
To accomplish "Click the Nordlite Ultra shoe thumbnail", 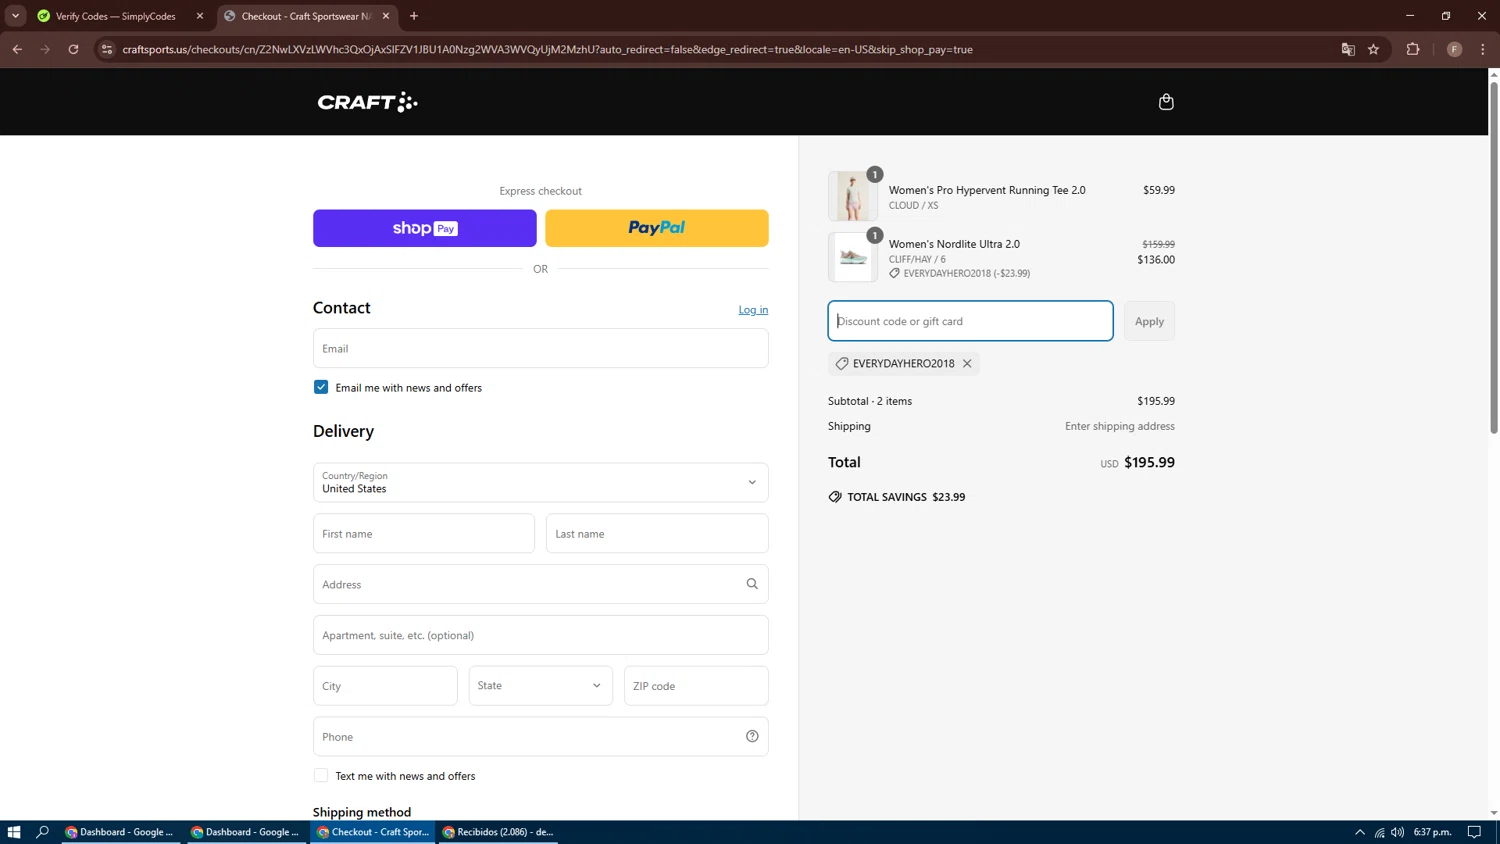I will pos(853,257).
